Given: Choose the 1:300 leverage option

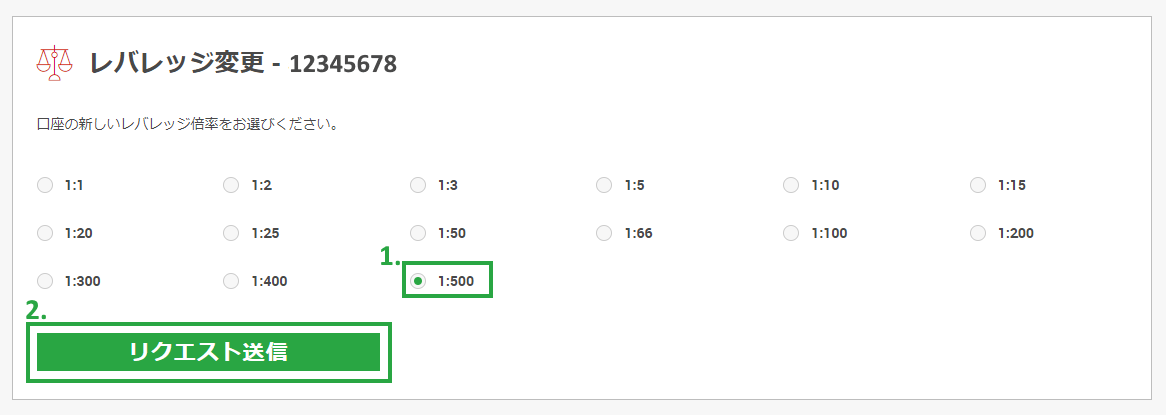Looking at the screenshot, I should pos(45,281).
